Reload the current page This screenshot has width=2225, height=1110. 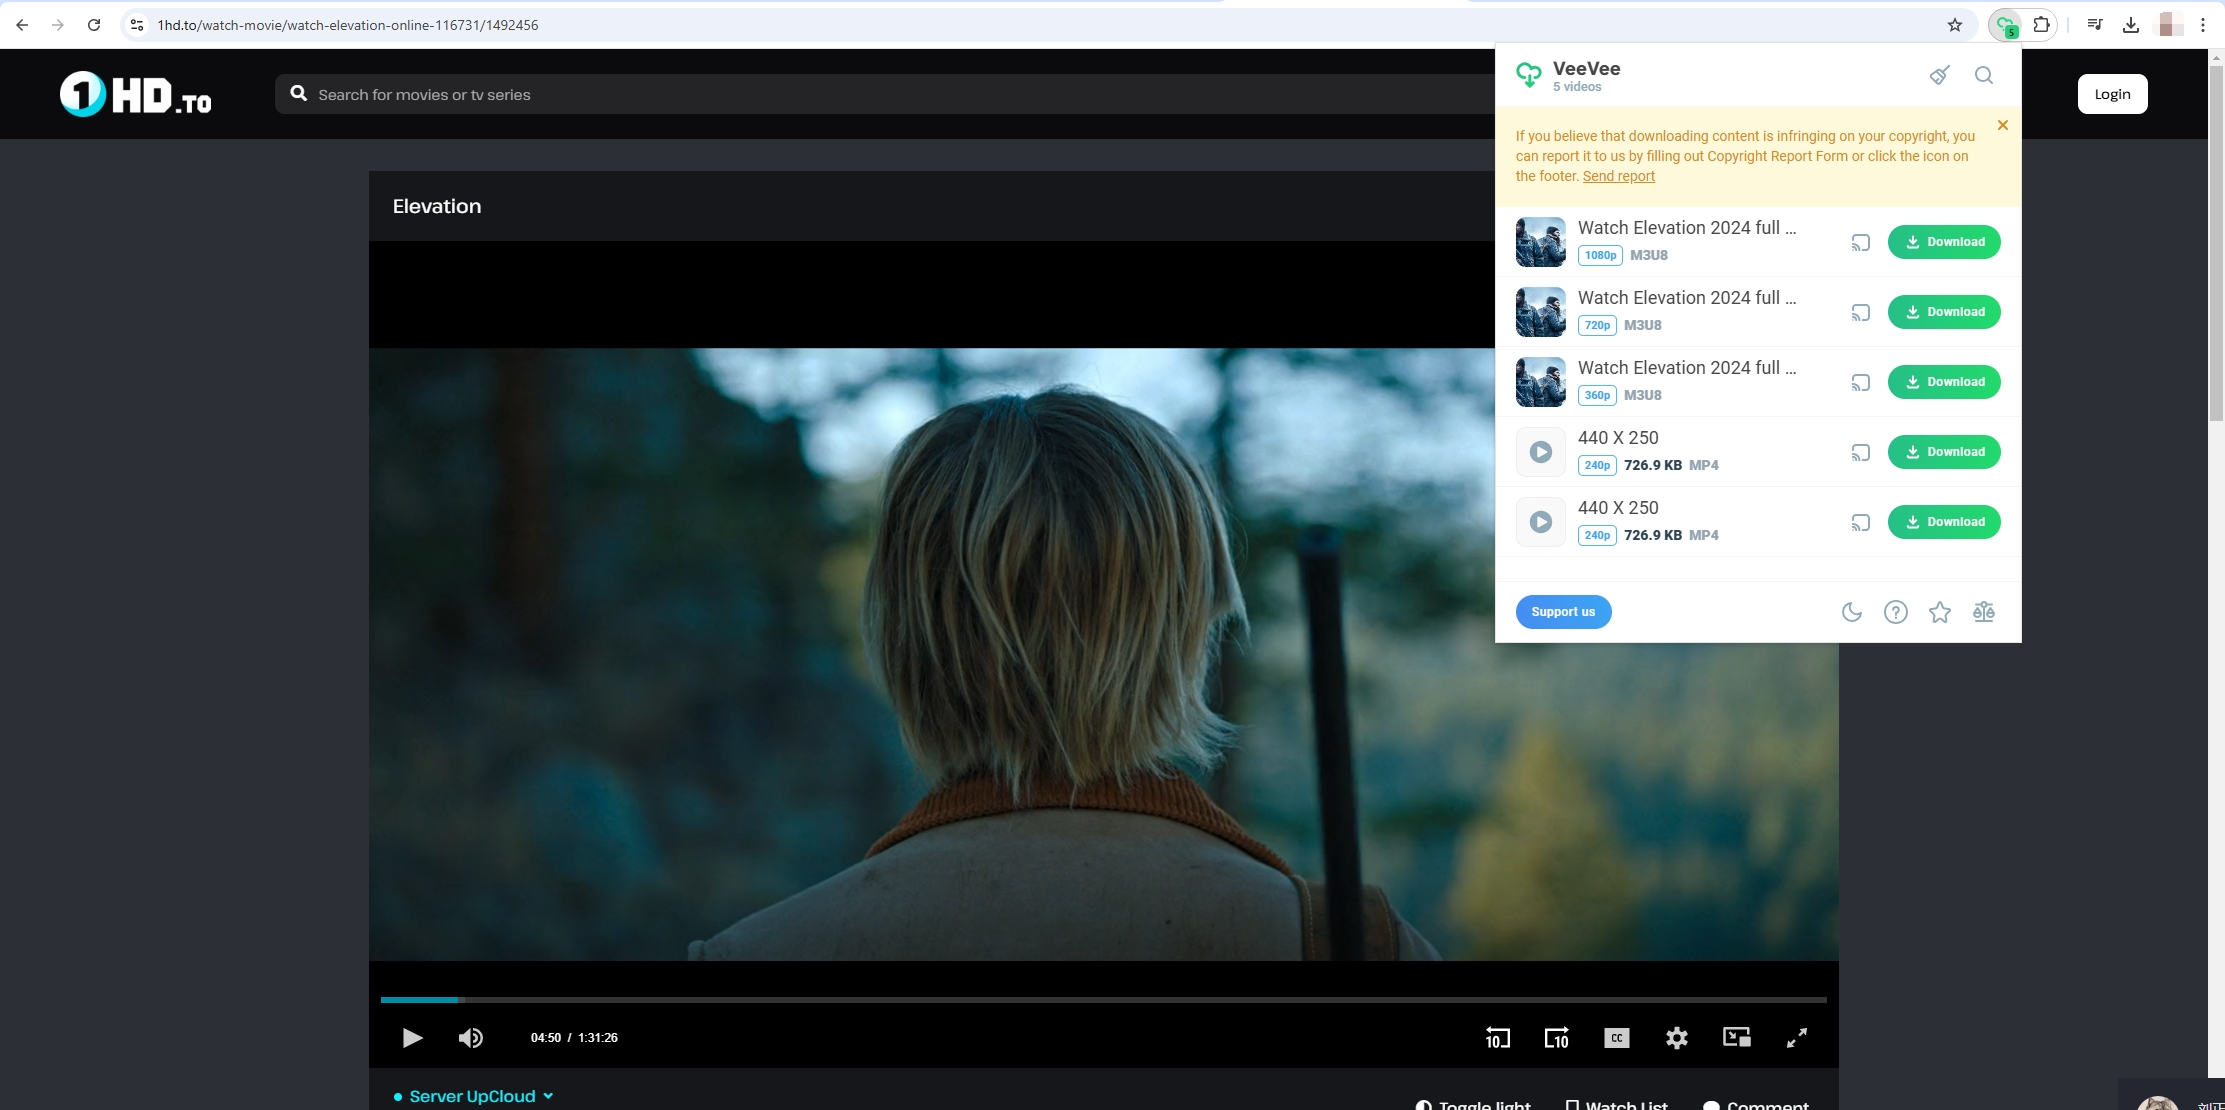pyautogui.click(x=94, y=25)
